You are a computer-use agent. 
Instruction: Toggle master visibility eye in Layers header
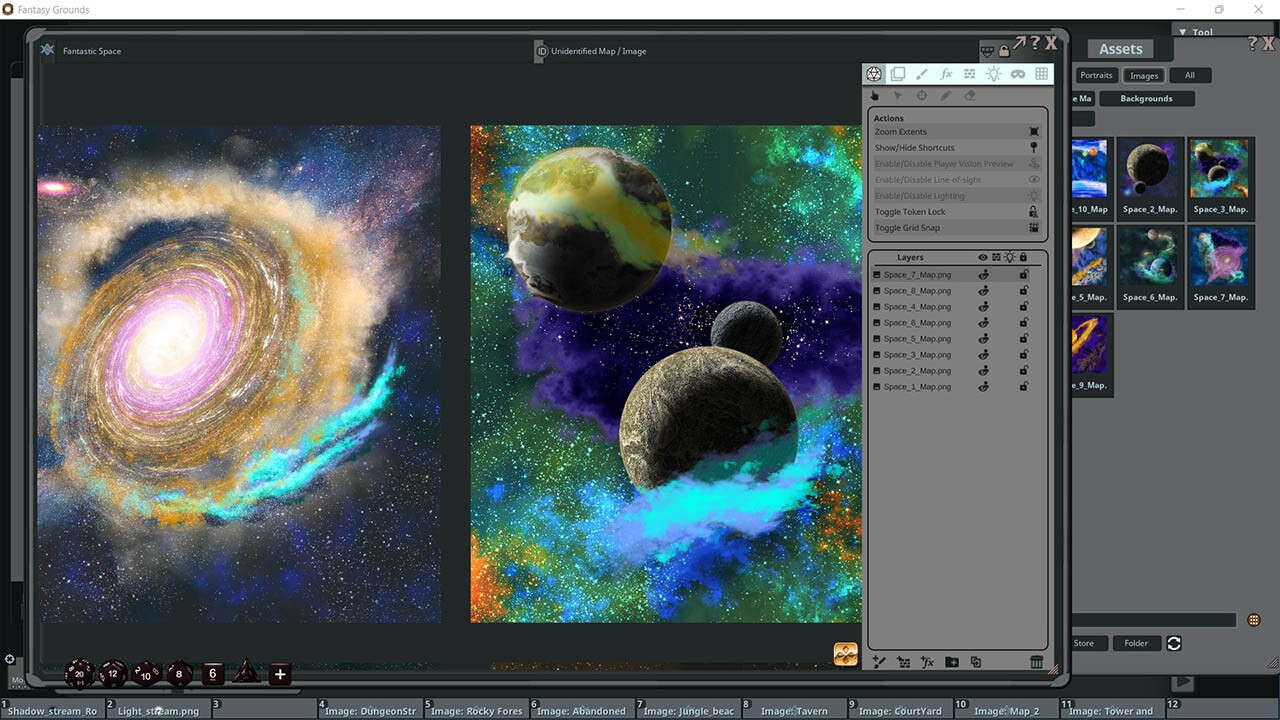pos(982,257)
